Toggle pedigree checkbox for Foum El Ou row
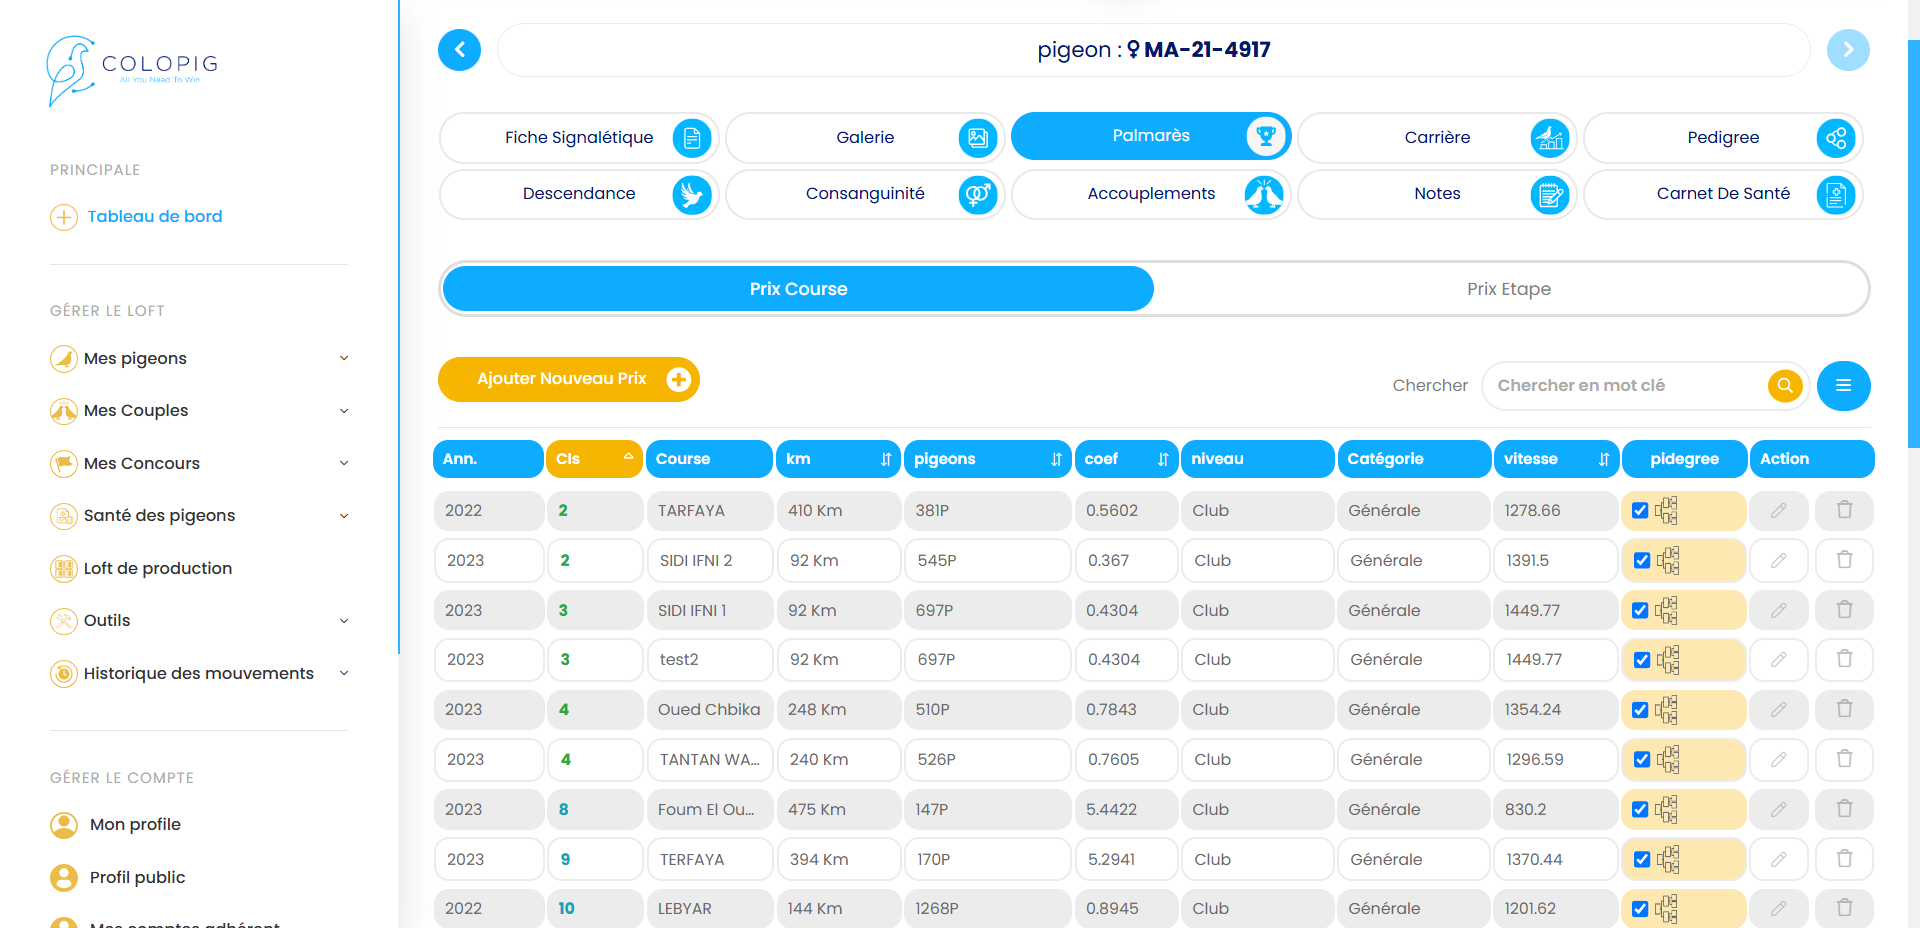The height and width of the screenshot is (928, 1920). pos(1640,810)
